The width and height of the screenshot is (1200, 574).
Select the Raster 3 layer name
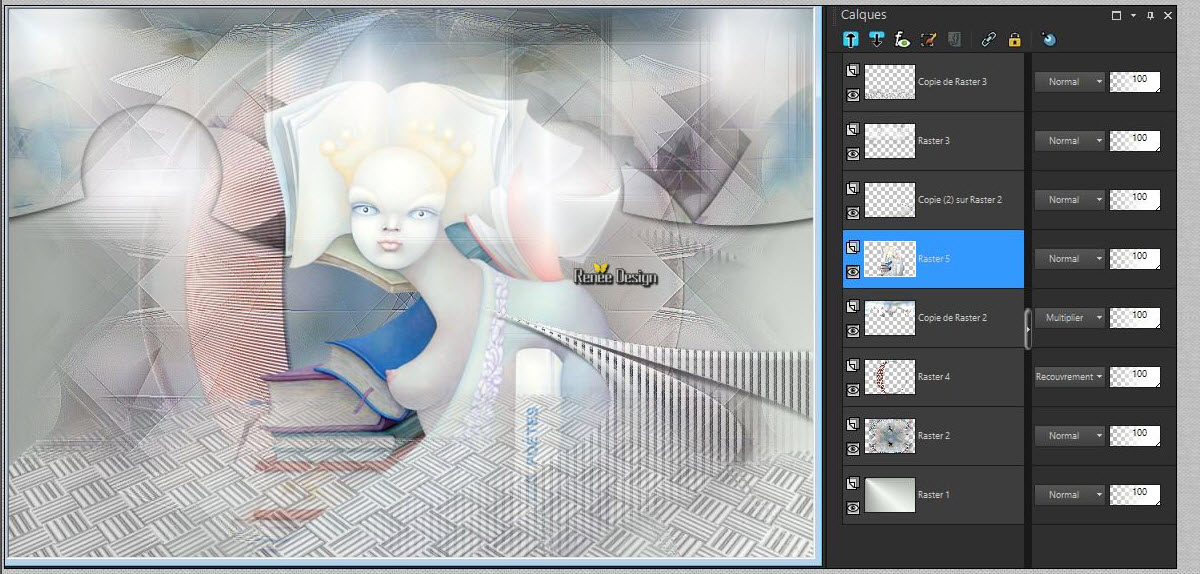934,141
